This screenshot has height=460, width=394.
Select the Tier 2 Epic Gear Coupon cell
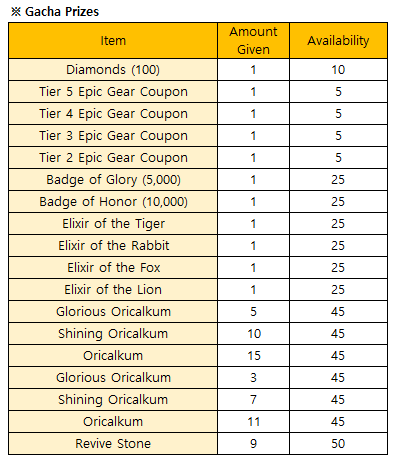[113, 158]
